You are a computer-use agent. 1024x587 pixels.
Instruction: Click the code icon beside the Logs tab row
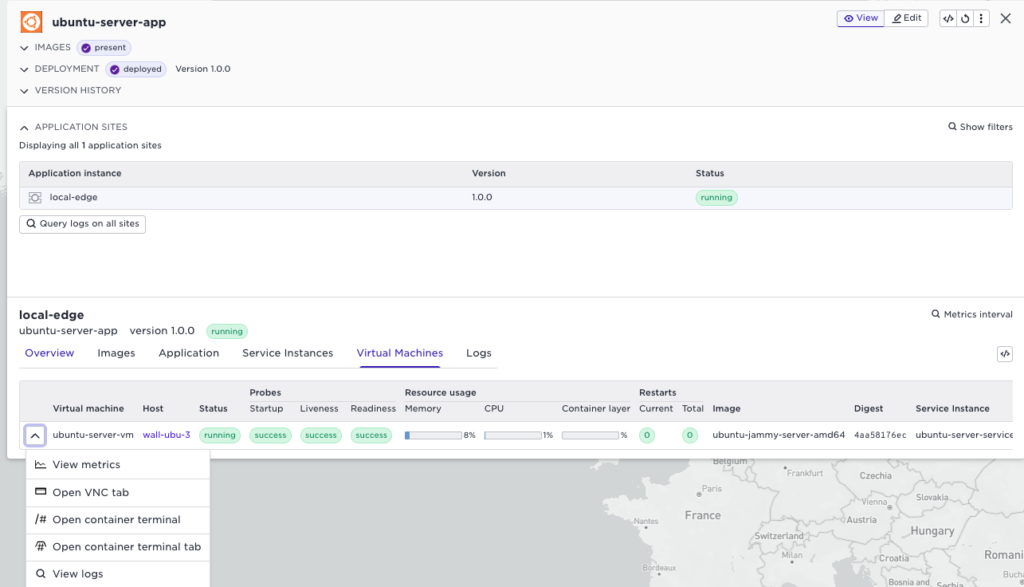click(1005, 354)
